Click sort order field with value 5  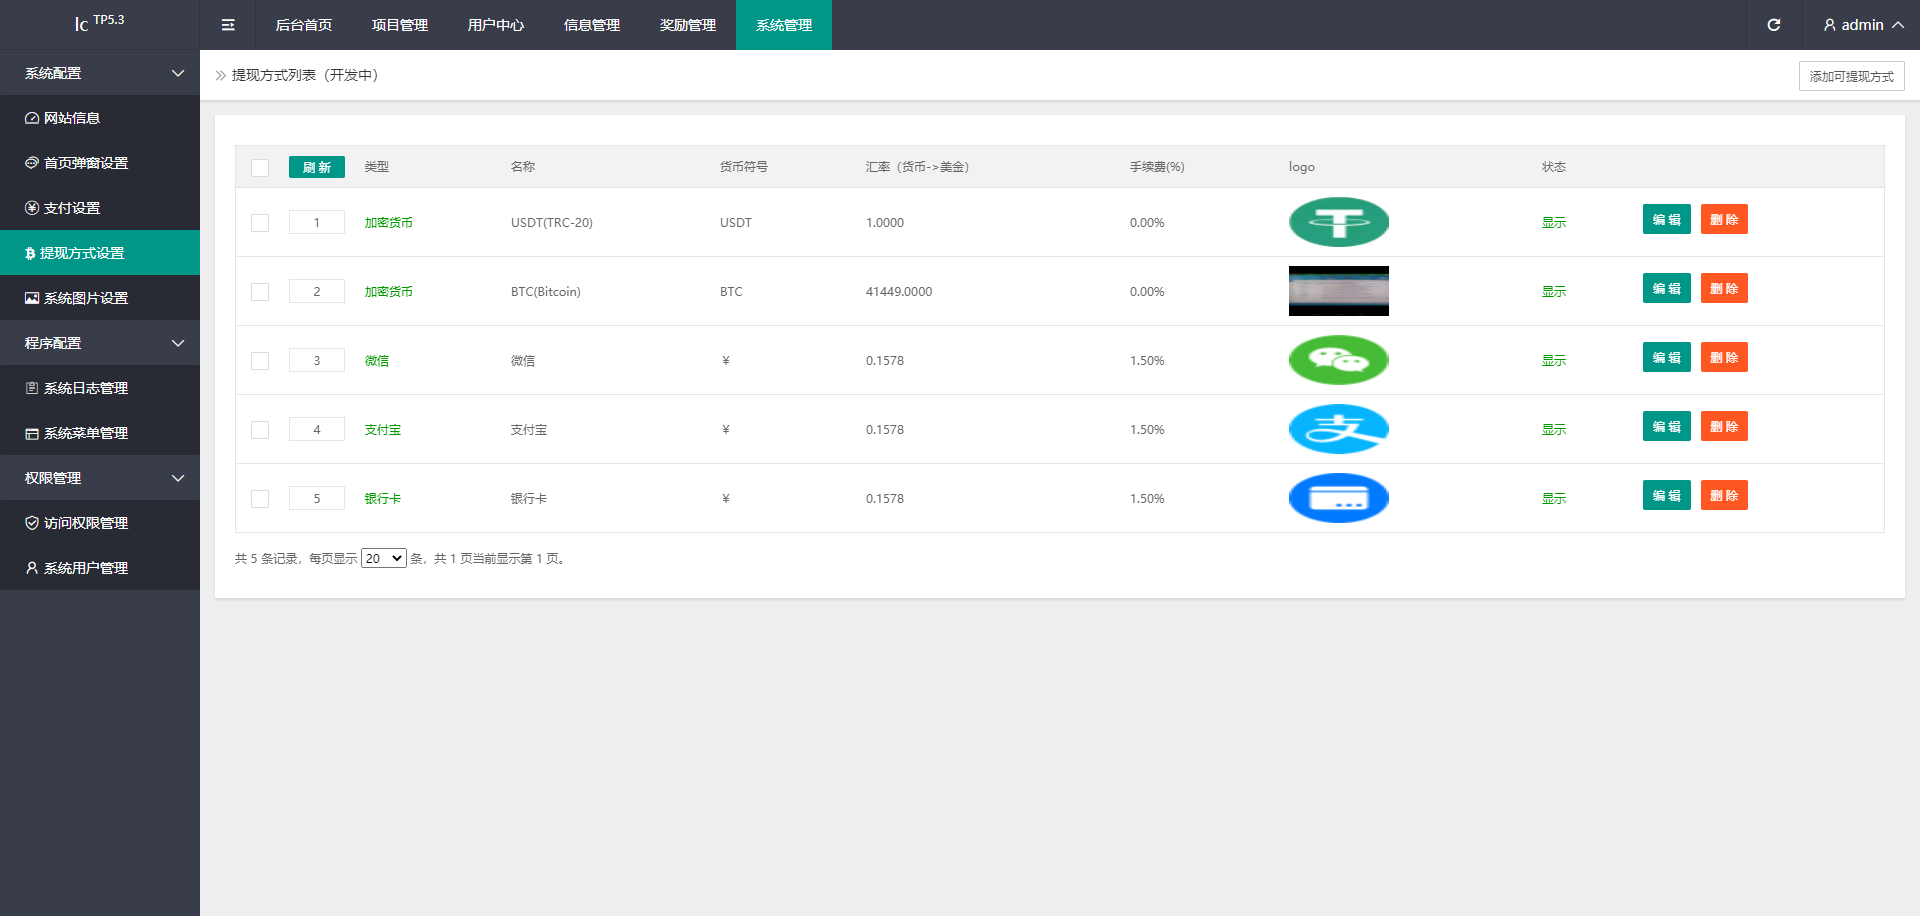[317, 498]
